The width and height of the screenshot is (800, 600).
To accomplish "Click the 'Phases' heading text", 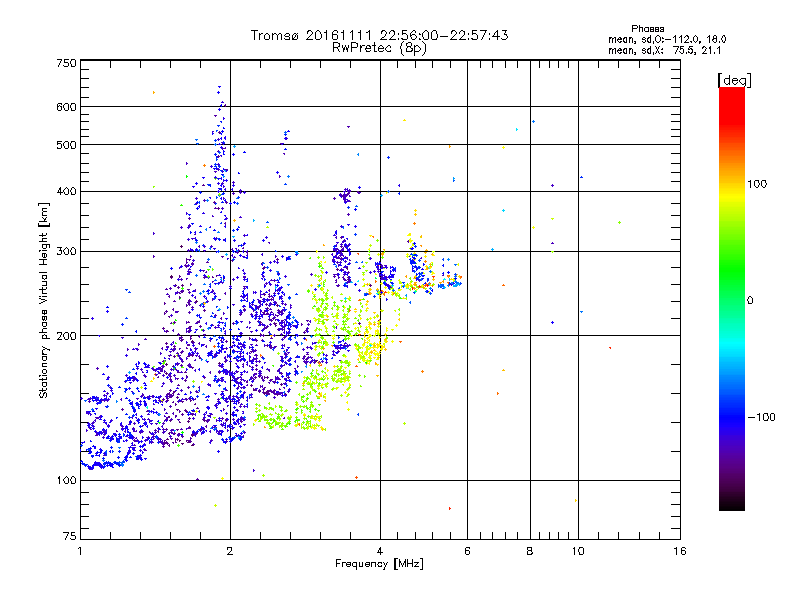I will 647,29.
